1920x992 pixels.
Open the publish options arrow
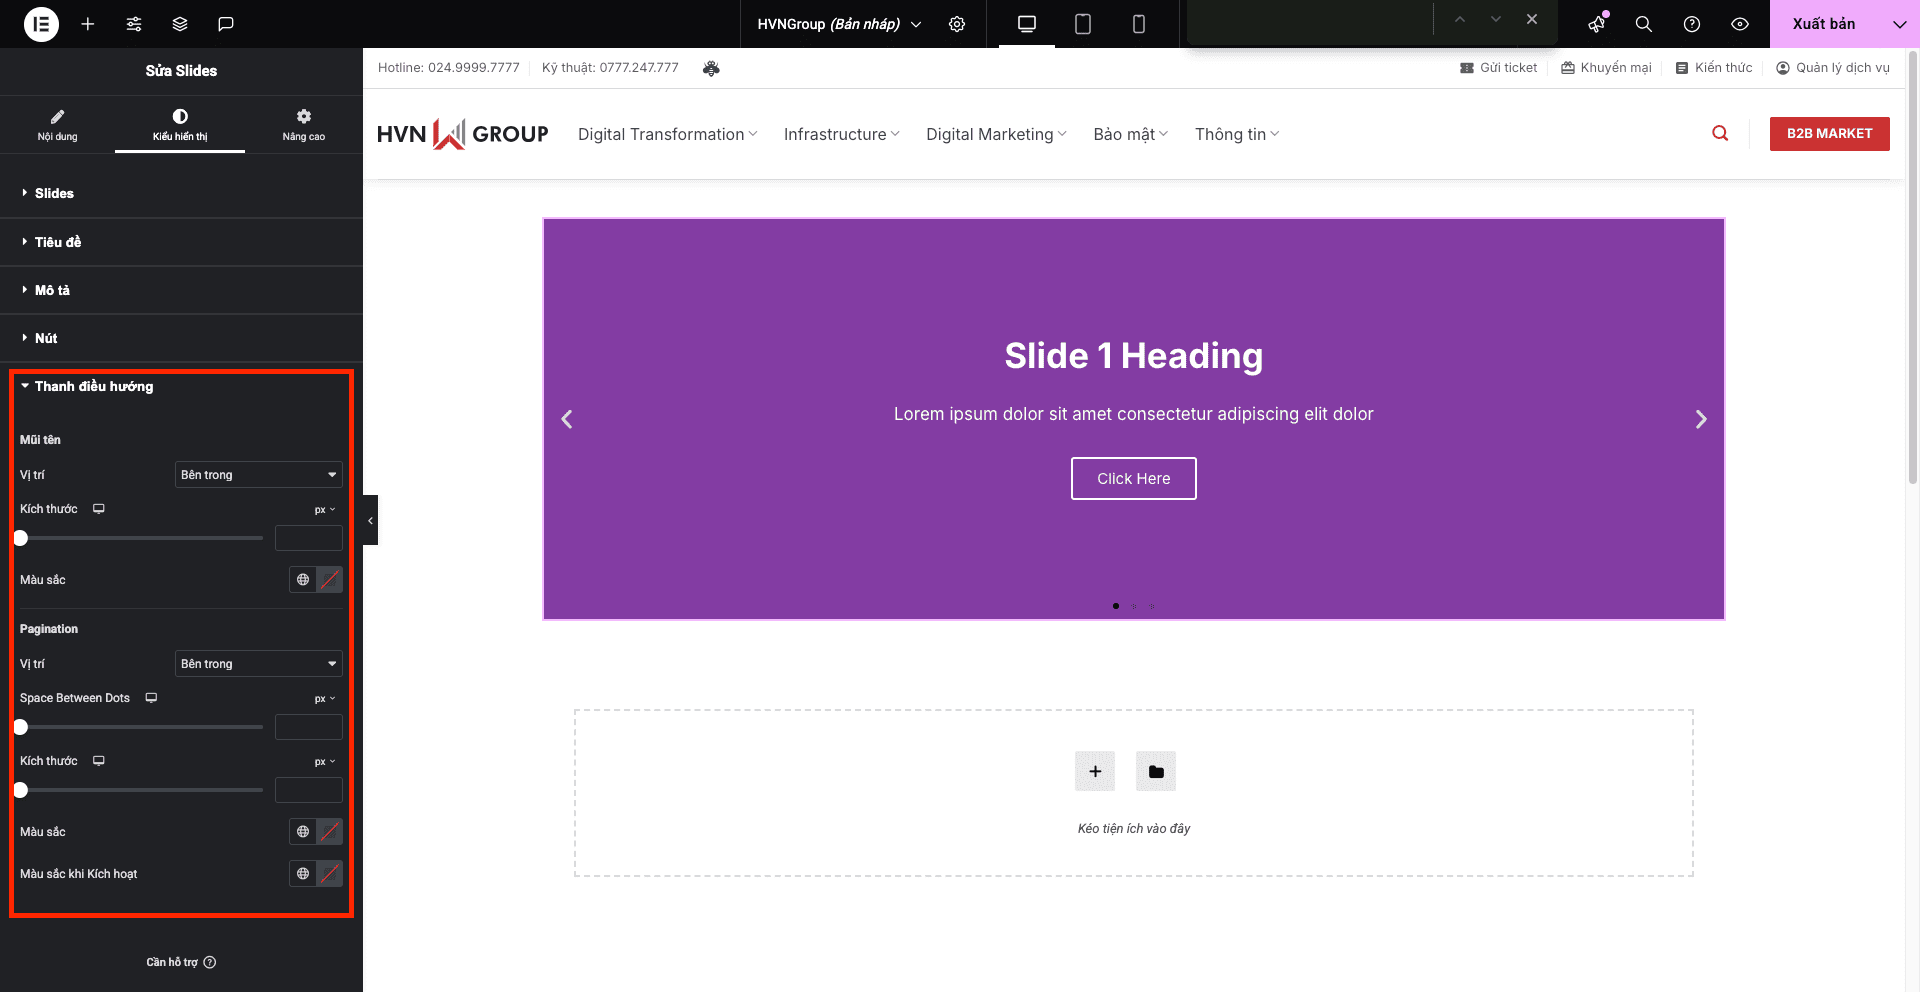tap(1899, 24)
